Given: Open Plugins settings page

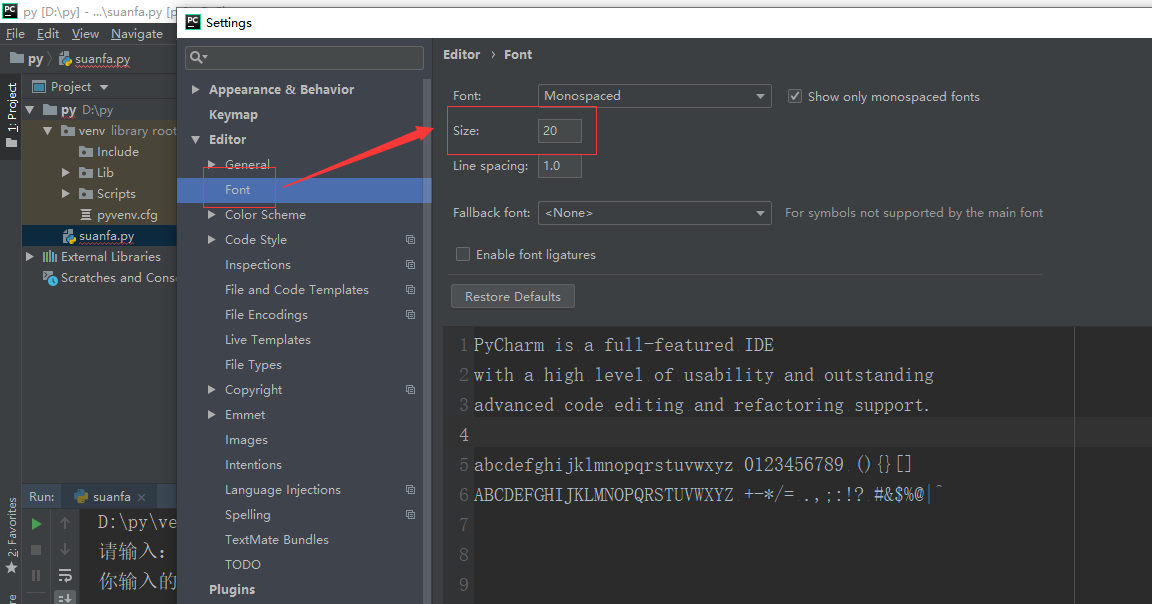Looking at the screenshot, I should tap(231, 589).
